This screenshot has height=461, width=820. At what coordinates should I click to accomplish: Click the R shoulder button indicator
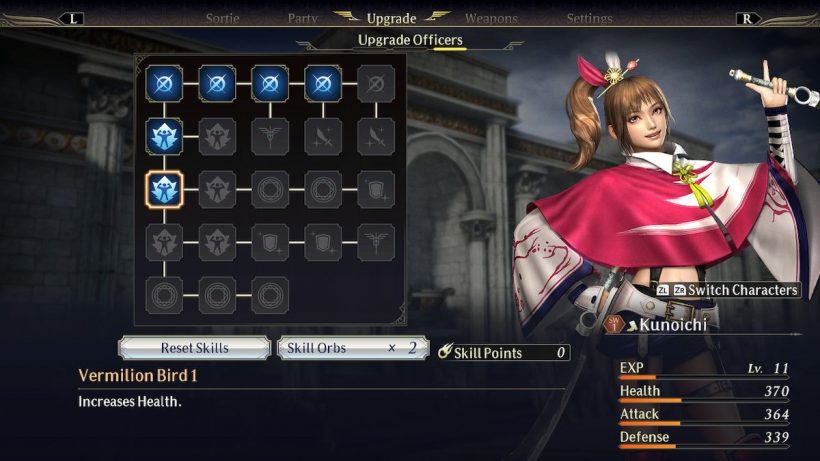click(x=747, y=19)
